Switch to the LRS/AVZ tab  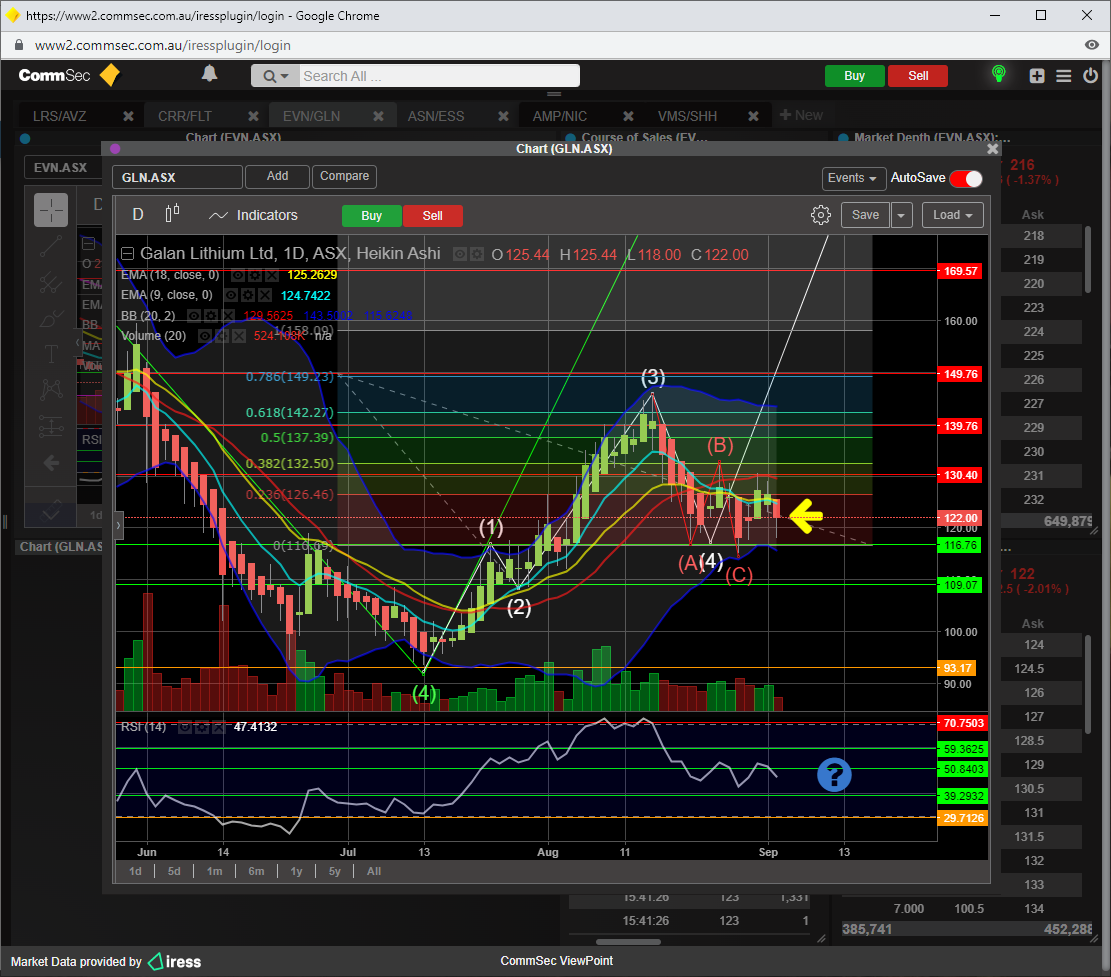tap(60, 116)
